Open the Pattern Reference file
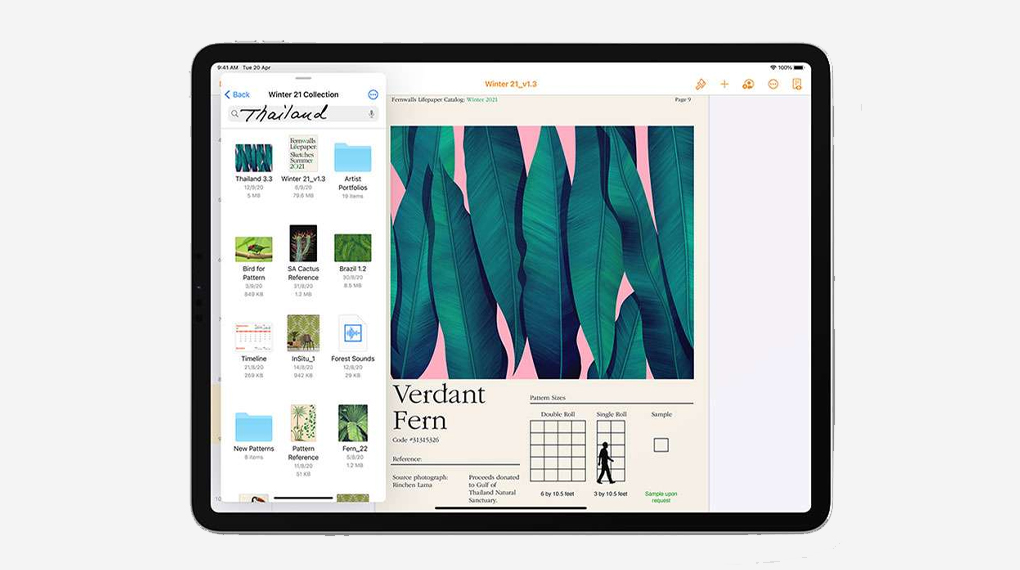Viewport: 1020px width, 570px height. click(303, 423)
